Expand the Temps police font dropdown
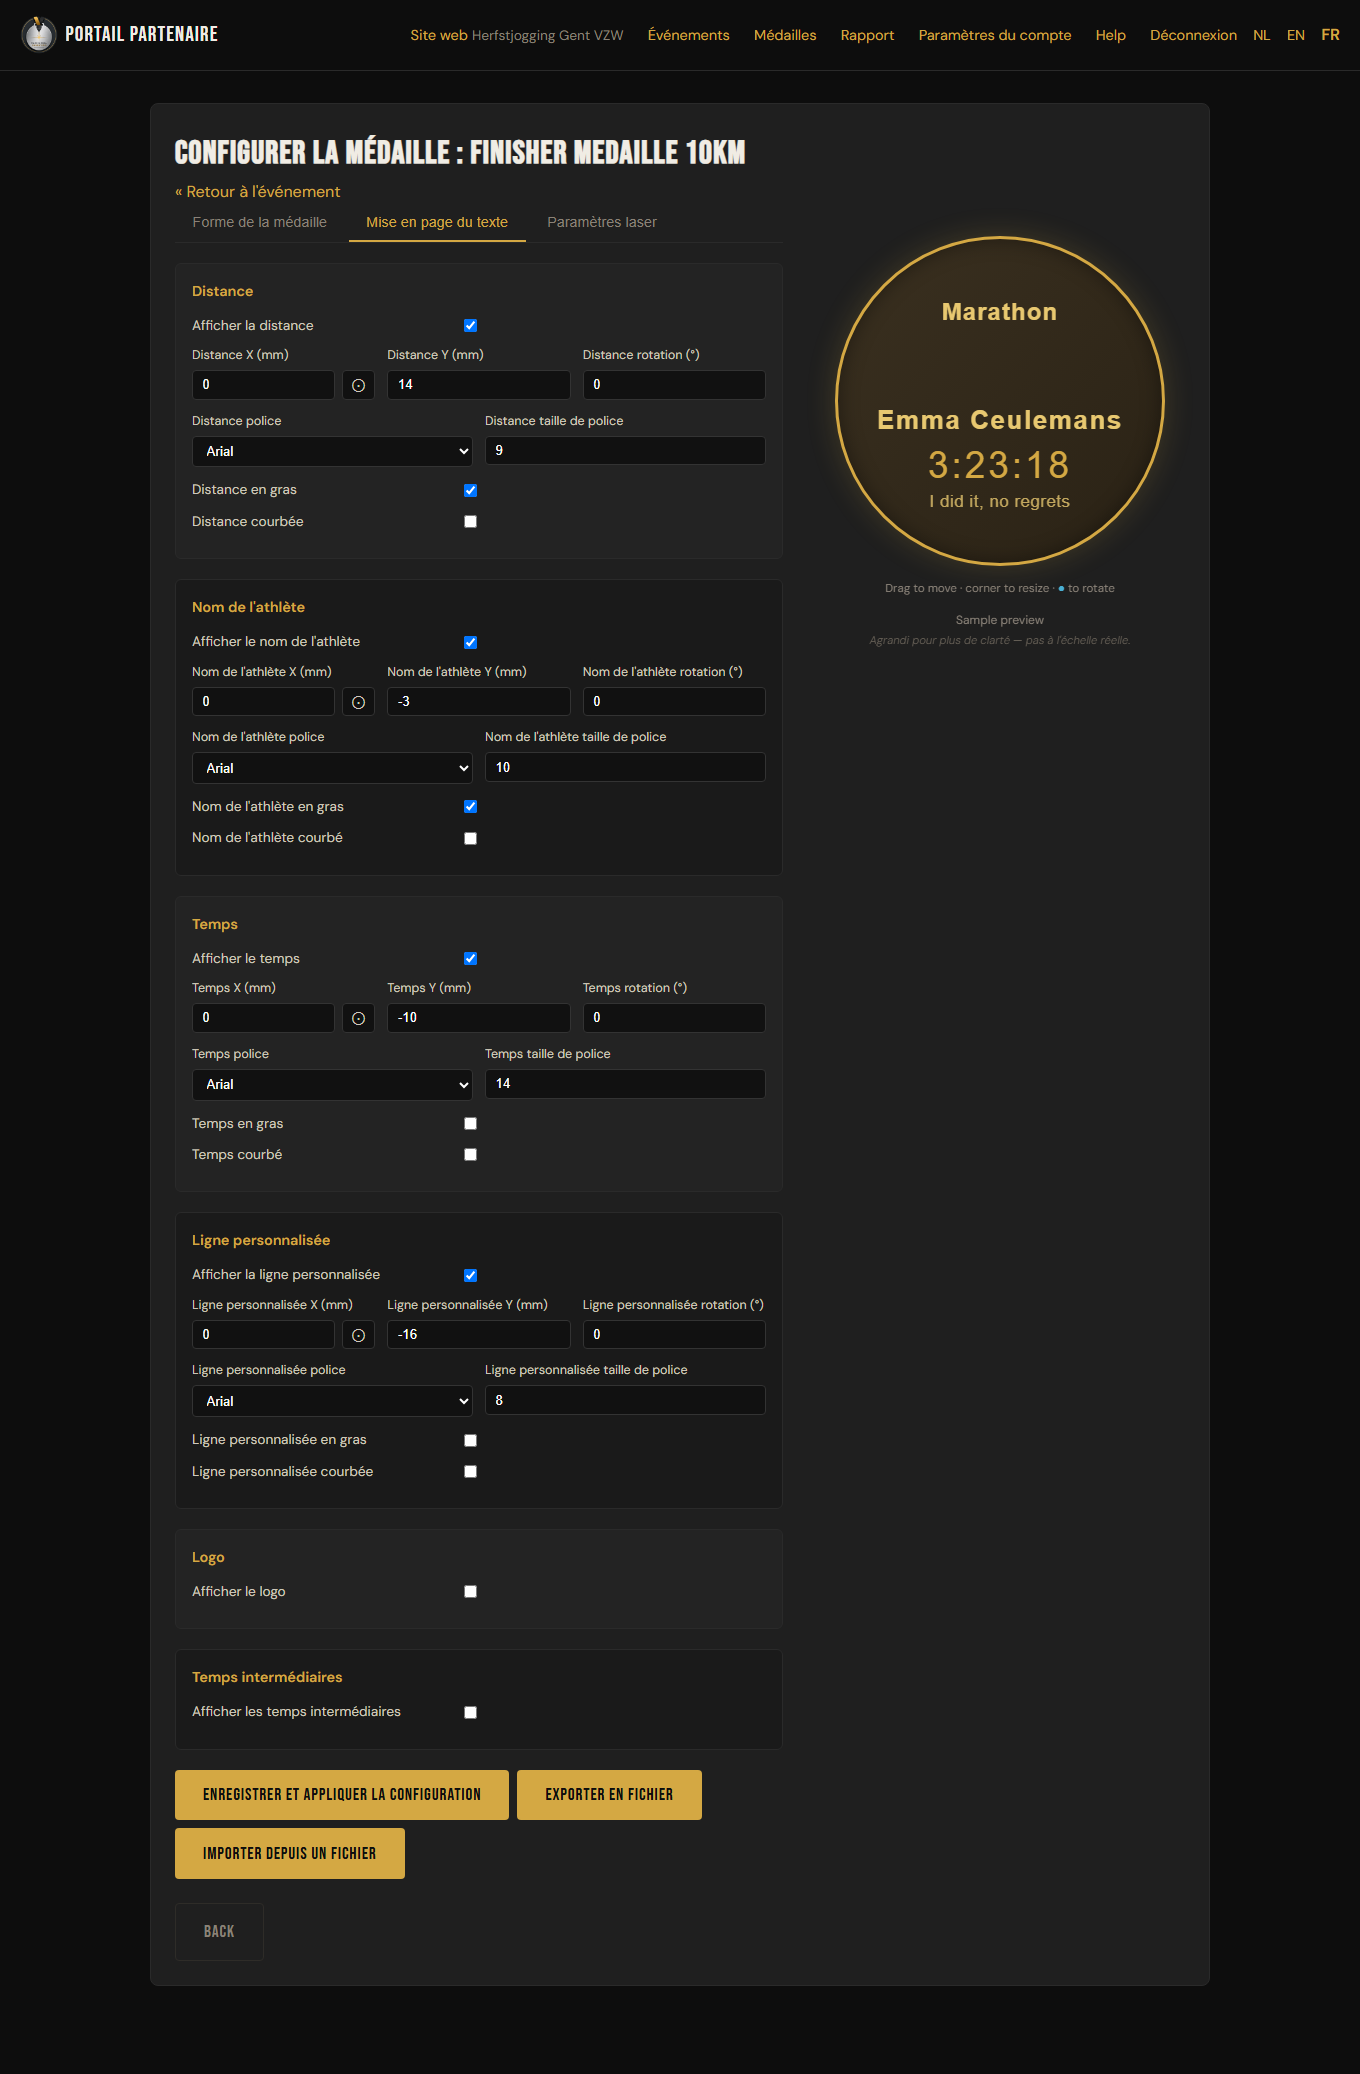 tap(332, 1085)
